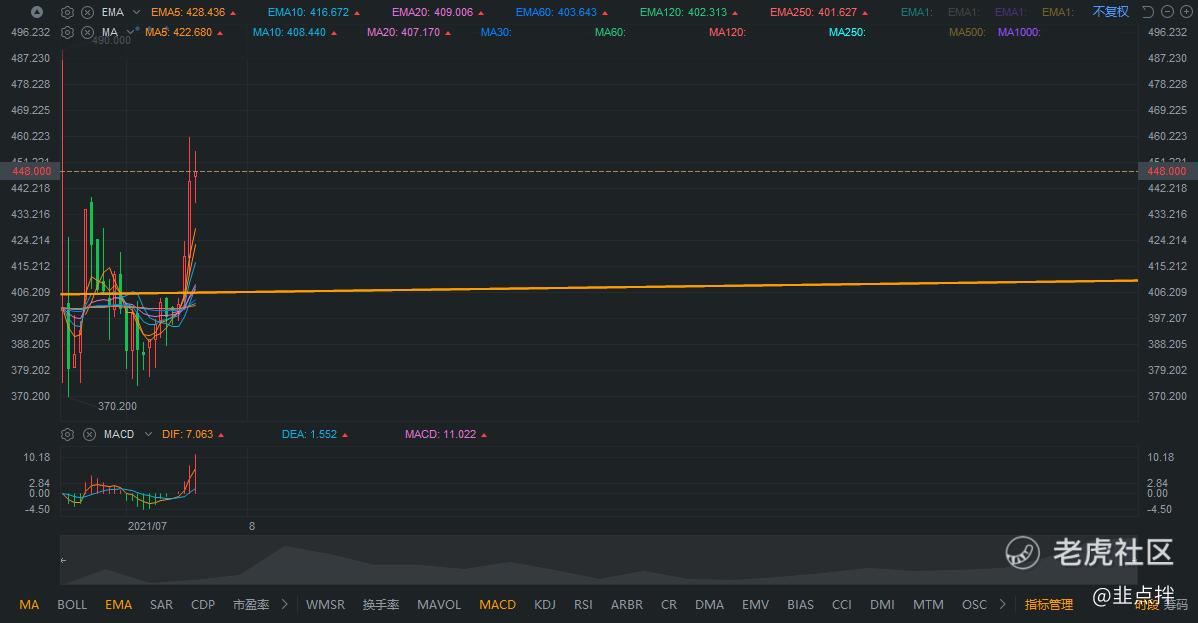Open EMA indicator settings gear

pos(67,12)
